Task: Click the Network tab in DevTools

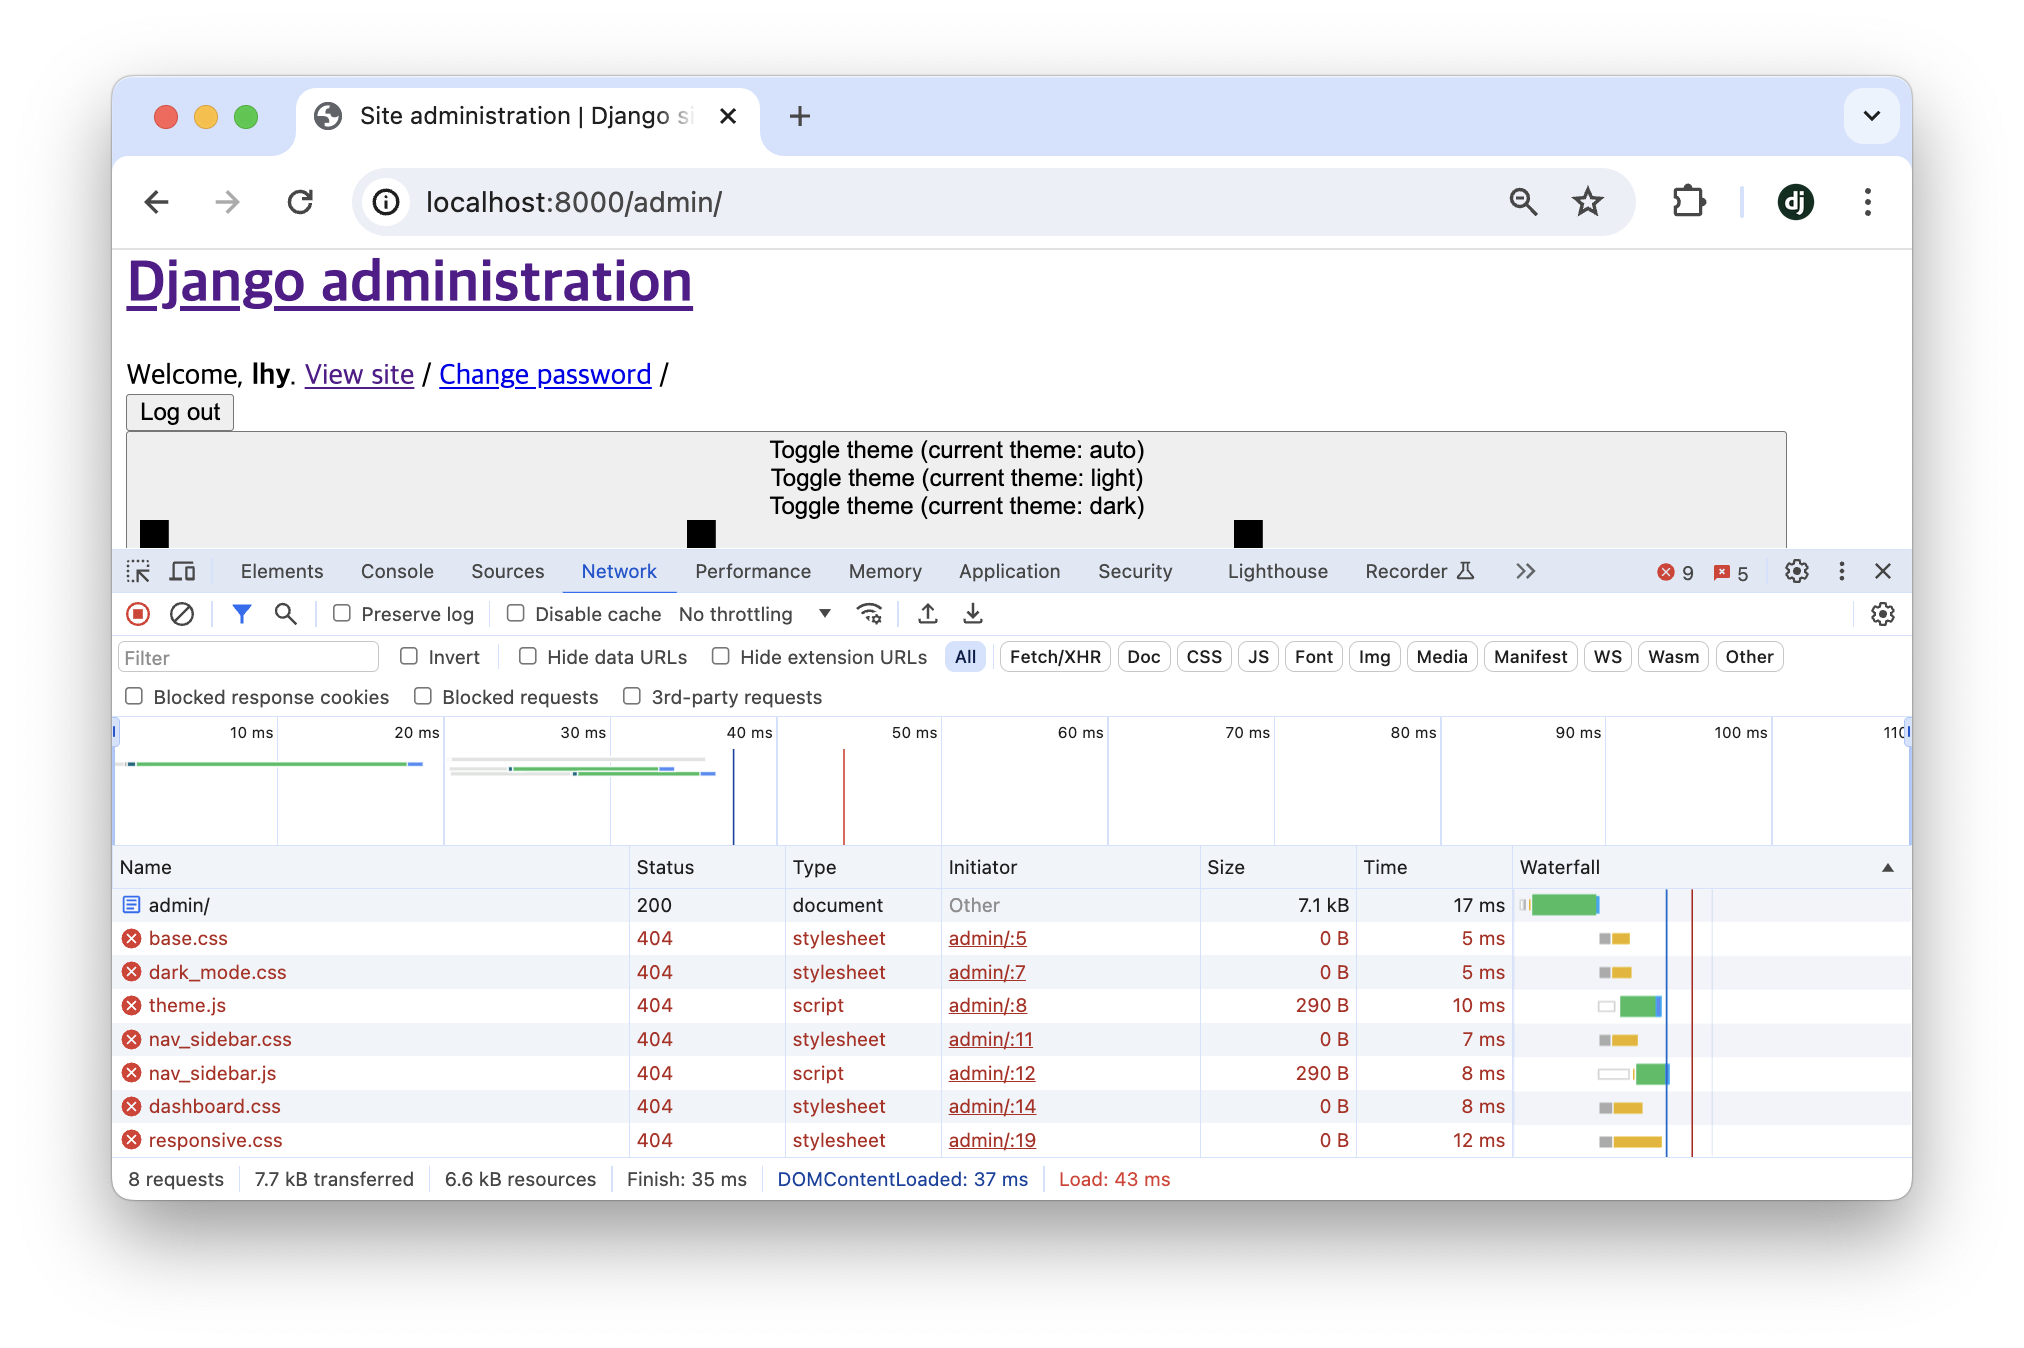Action: pyautogui.click(x=618, y=570)
